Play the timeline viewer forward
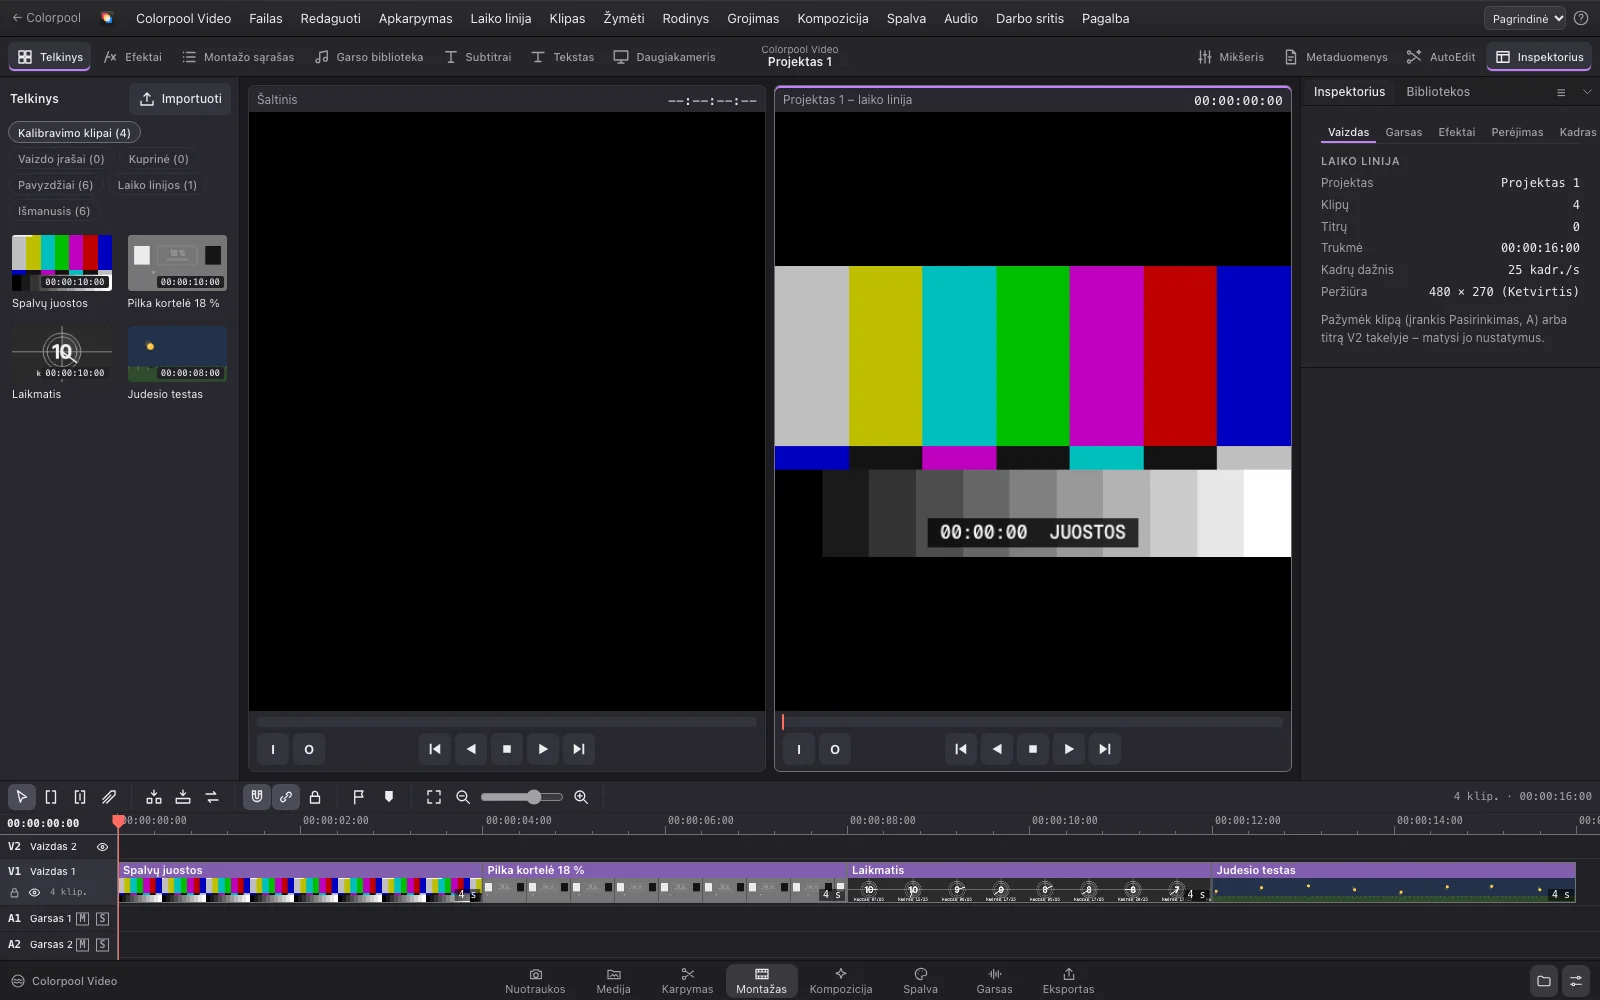 1069,749
